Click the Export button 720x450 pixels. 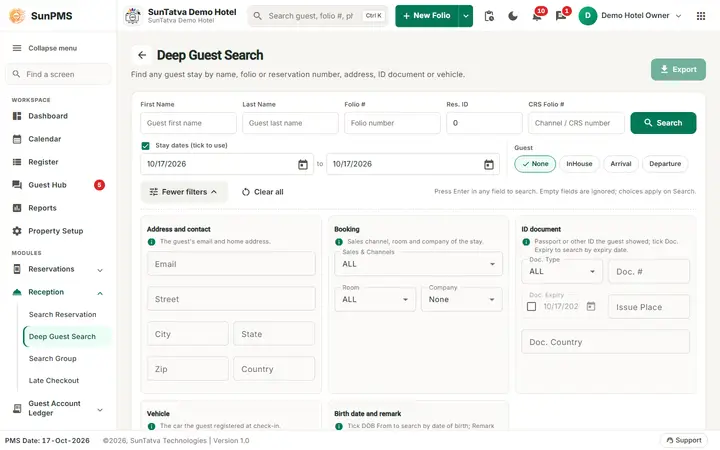coord(678,69)
